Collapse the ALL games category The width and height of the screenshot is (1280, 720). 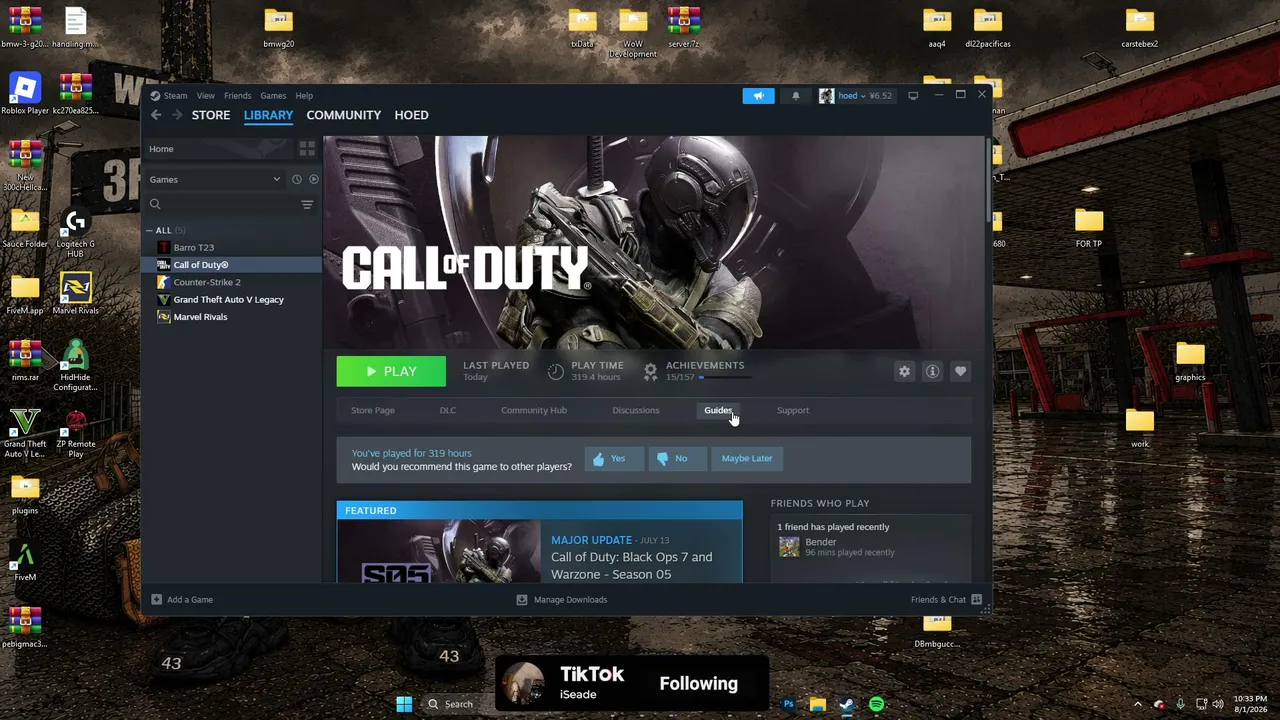click(149, 230)
